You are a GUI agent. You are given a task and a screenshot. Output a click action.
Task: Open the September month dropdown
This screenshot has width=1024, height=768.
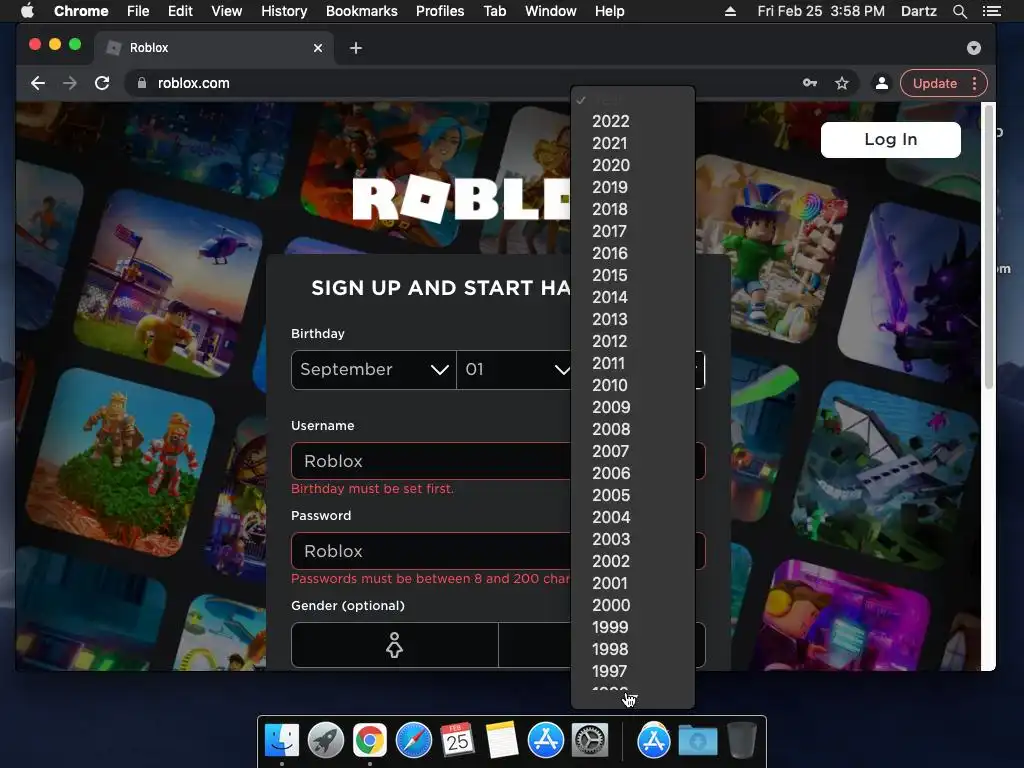pyautogui.click(x=374, y=370)
